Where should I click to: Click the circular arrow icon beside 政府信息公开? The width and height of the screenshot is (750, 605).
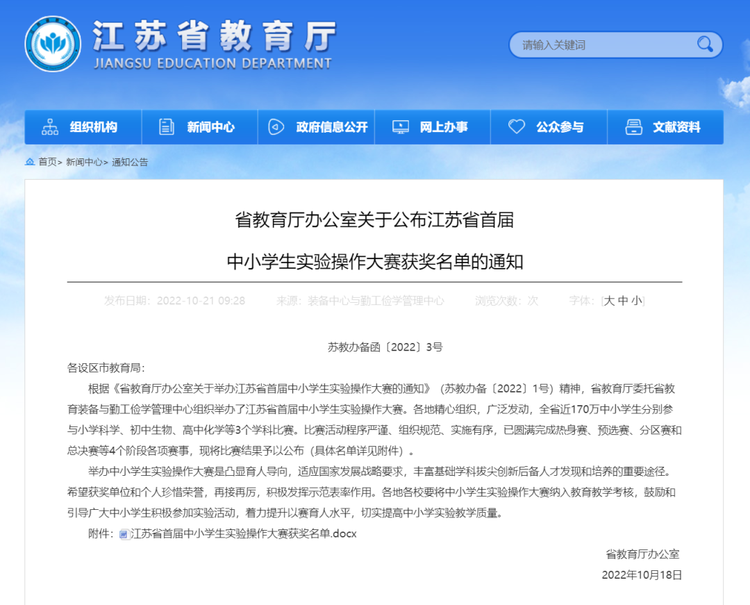click(x=276, y=127)
